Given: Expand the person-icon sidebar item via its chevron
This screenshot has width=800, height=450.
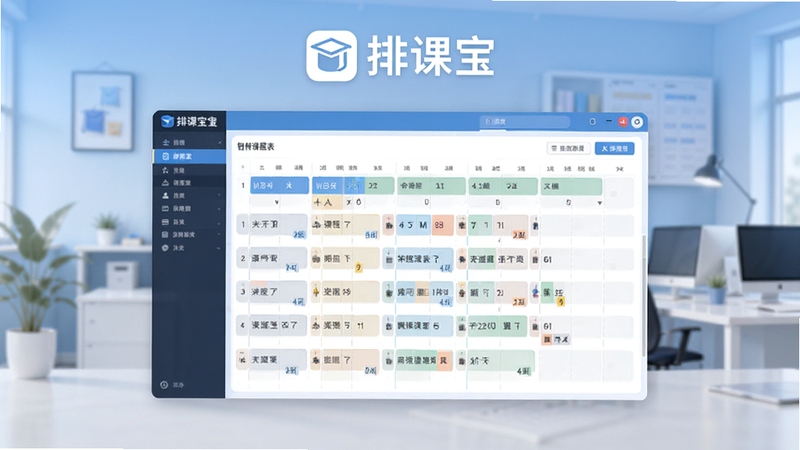Looking at the screenshot, I should pos(219,195).
